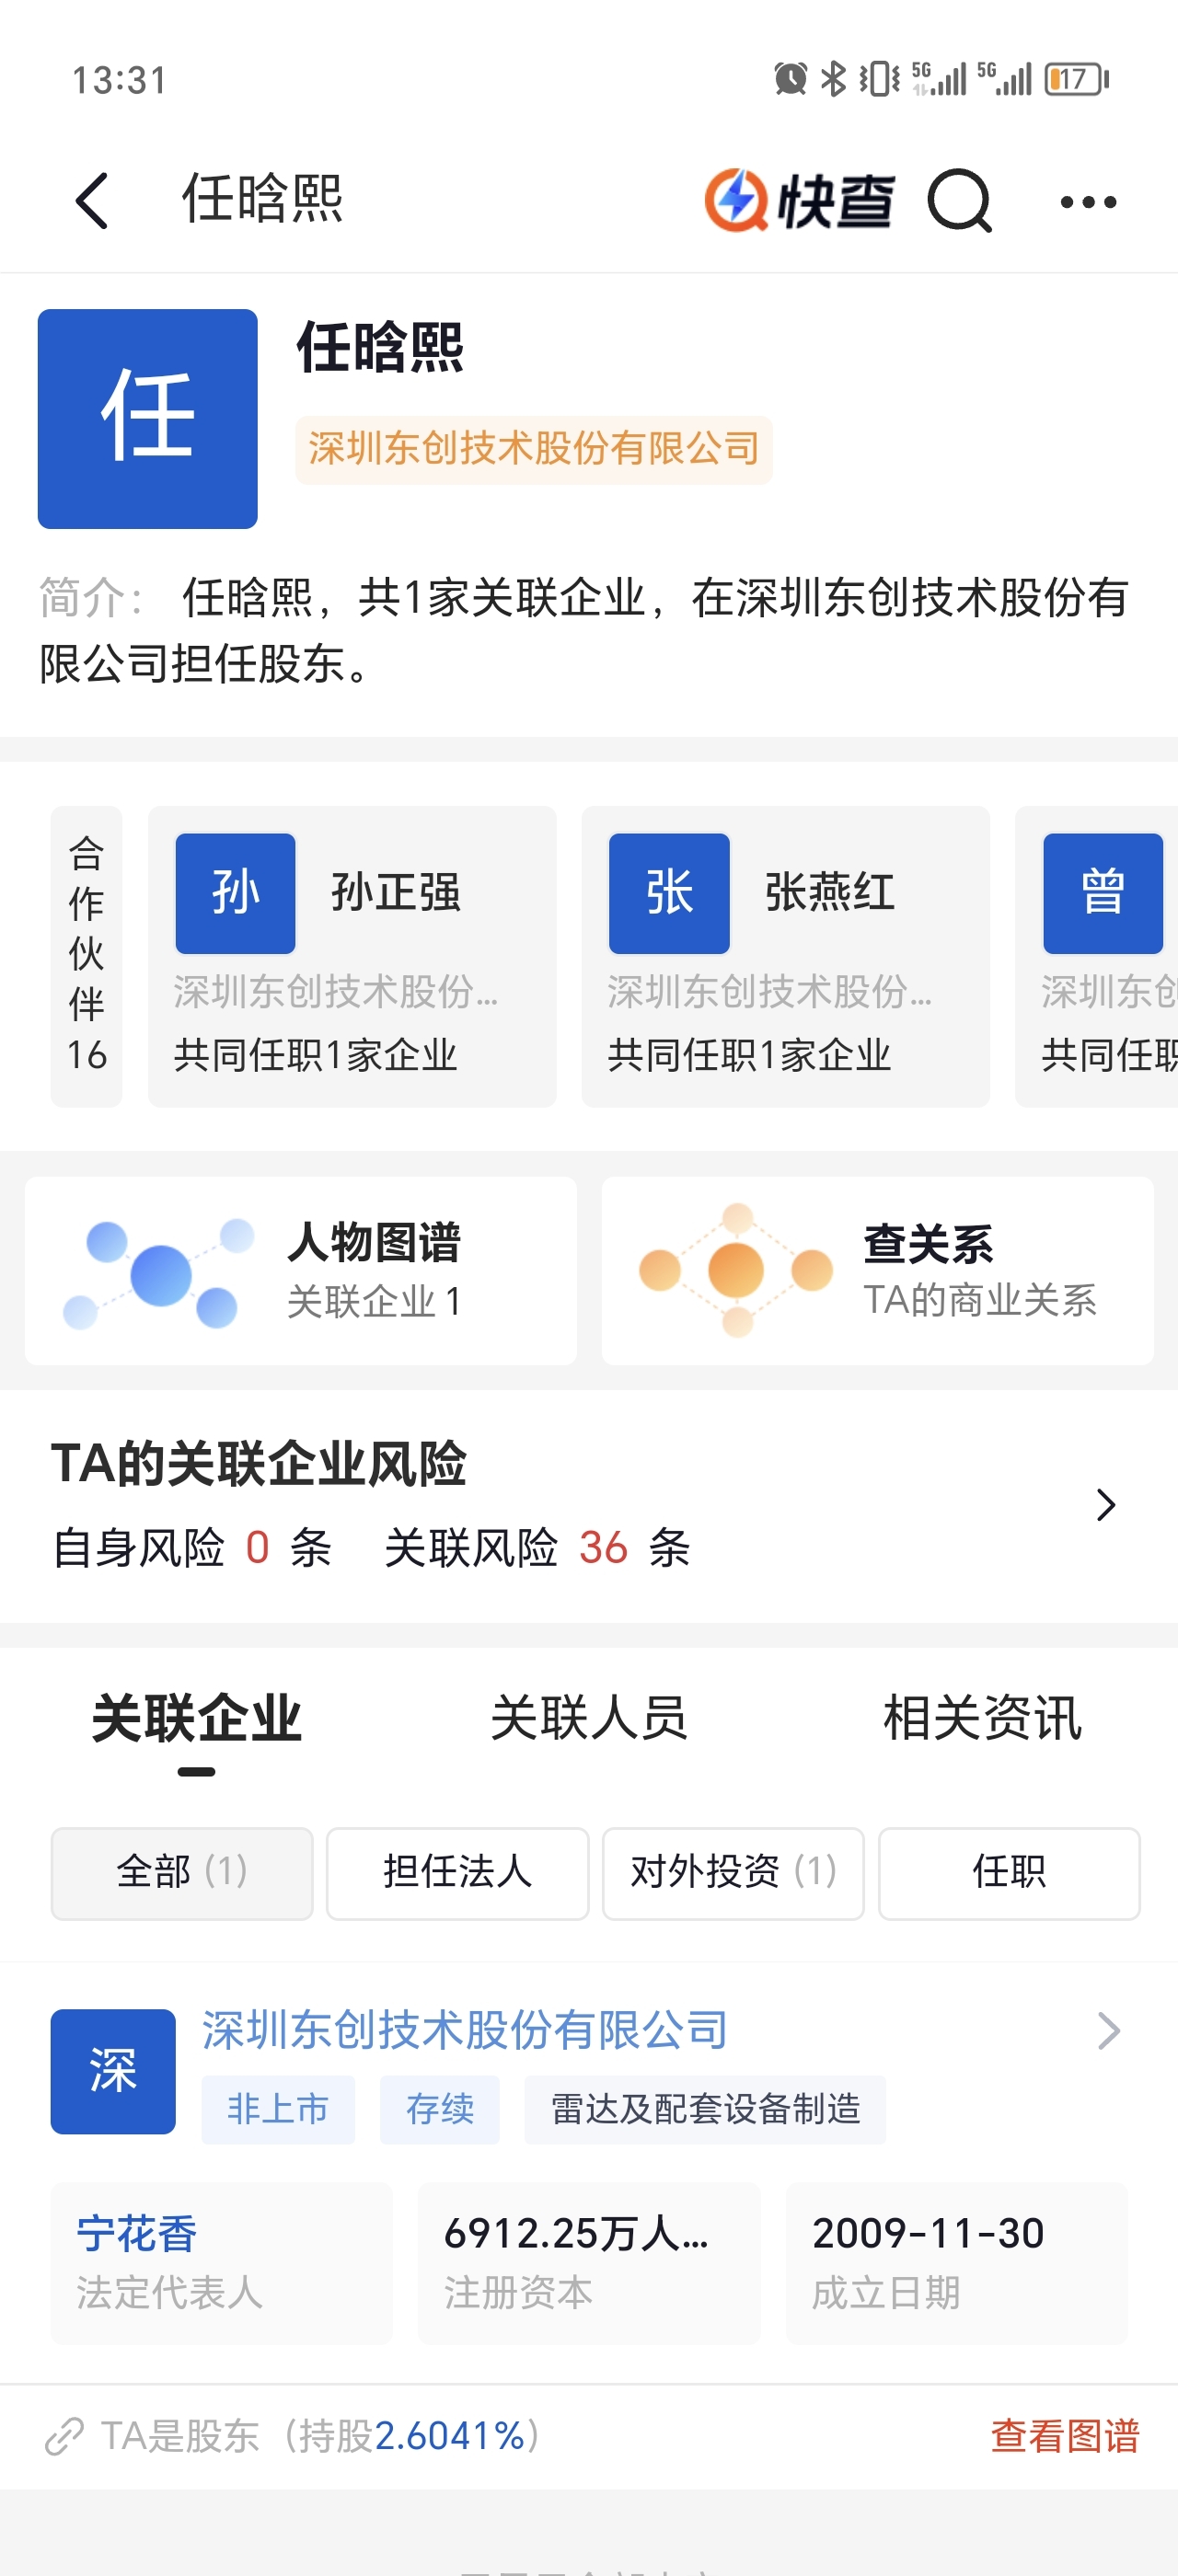Open the 张燕红 partner card name

pos(830,892)
